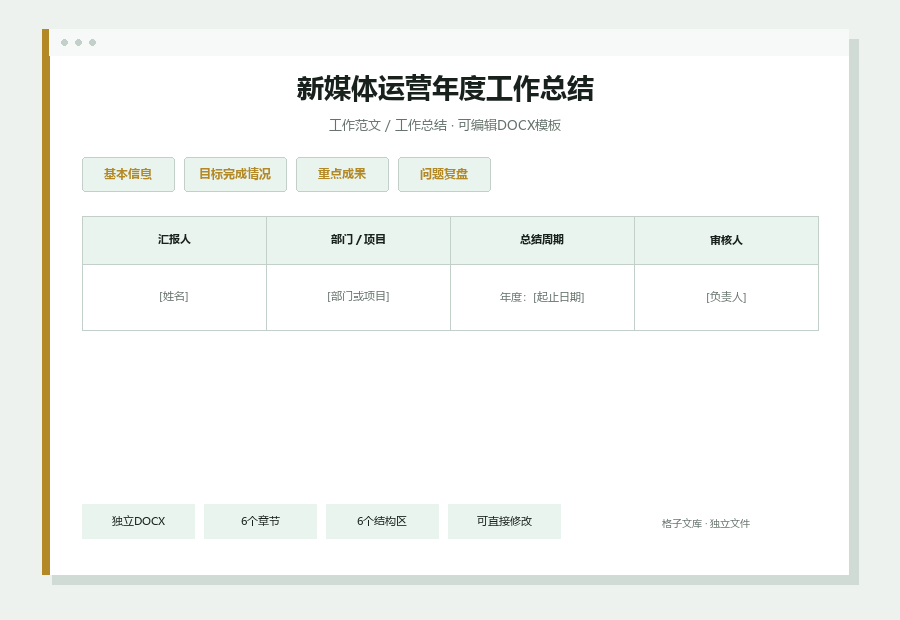Open the 问题复盘 tab
This screenshot has height=620, width=900.
pyautogui.click(x=444, y=175)
